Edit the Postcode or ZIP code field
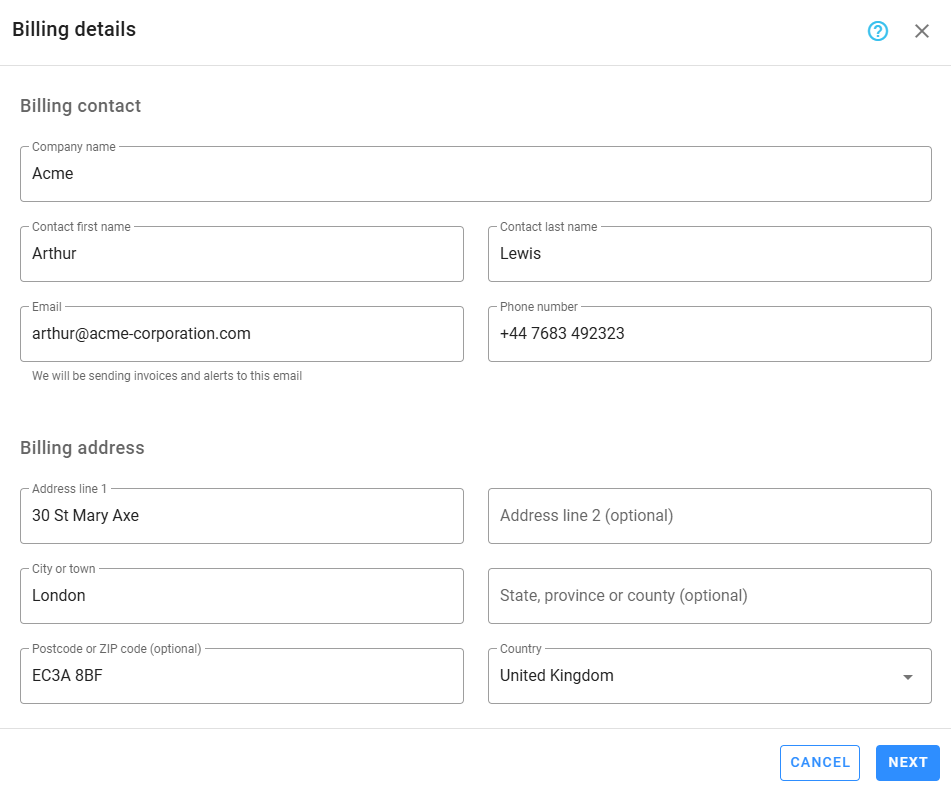Screen dimensions: 951x791 242,676
